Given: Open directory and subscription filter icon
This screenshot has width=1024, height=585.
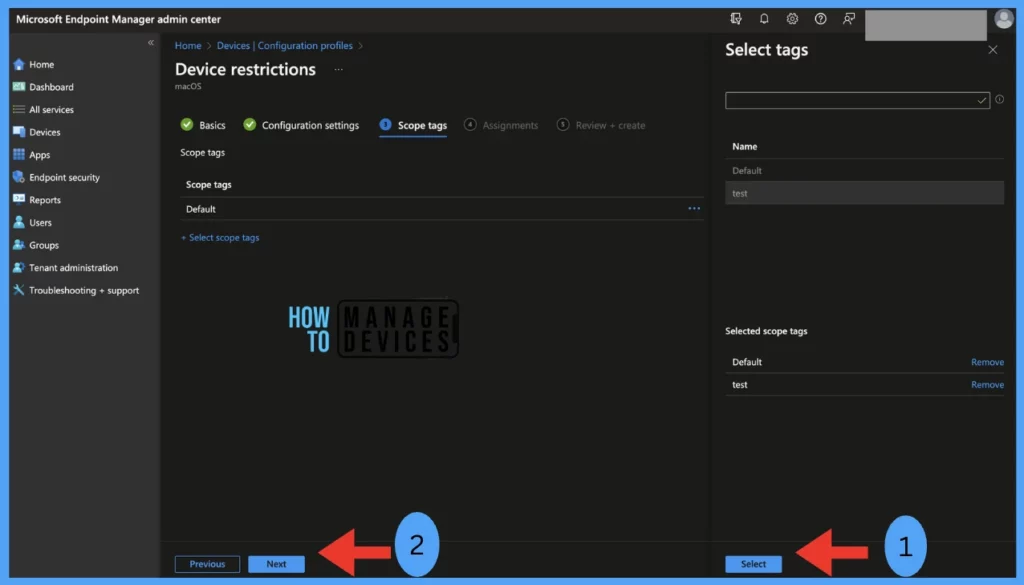Looking at the screenshot, I should pos(736,19).
